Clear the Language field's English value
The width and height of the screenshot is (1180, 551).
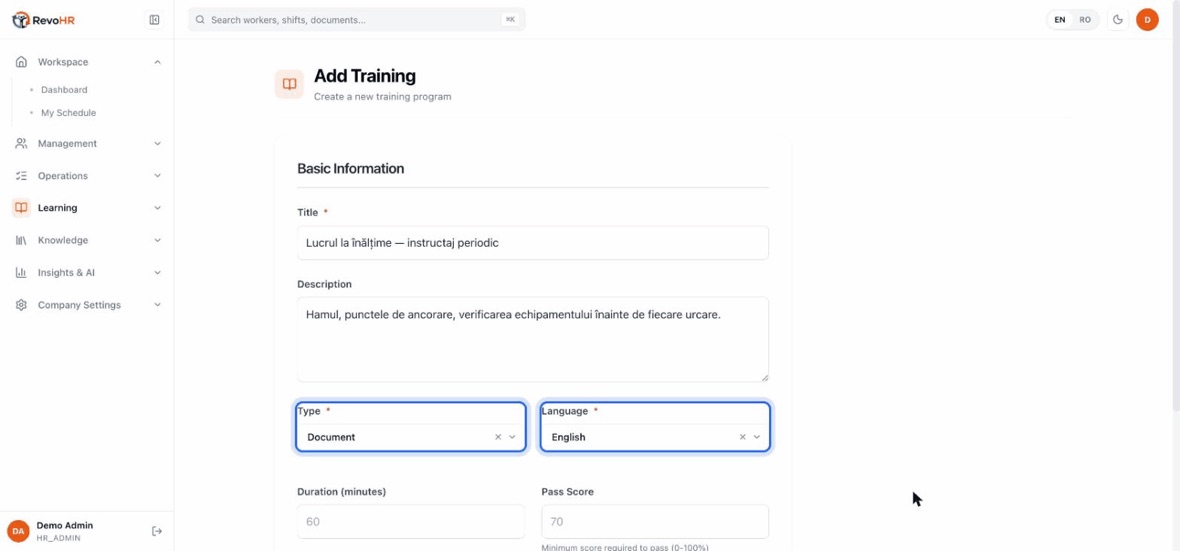click(x=742, y=437)
